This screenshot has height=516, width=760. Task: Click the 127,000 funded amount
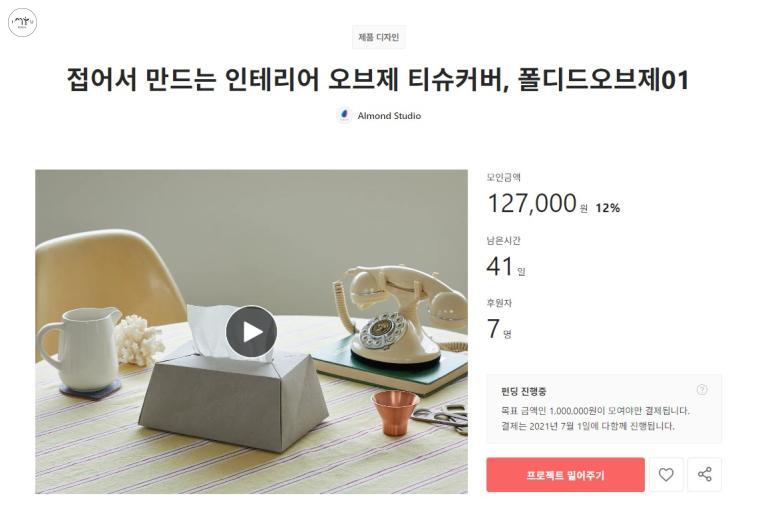point(532,203)
